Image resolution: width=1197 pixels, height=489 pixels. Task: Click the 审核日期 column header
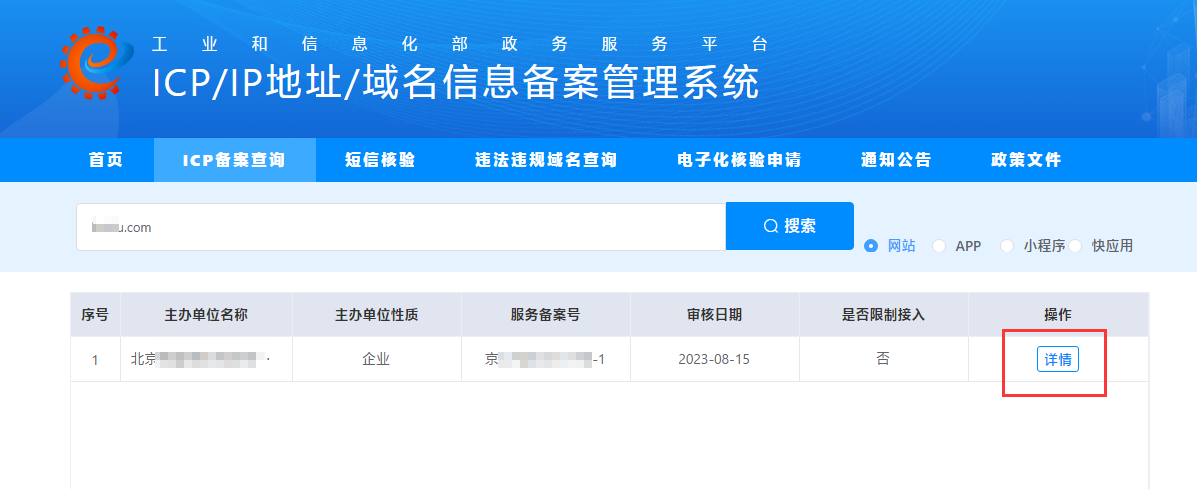[714, 314]
